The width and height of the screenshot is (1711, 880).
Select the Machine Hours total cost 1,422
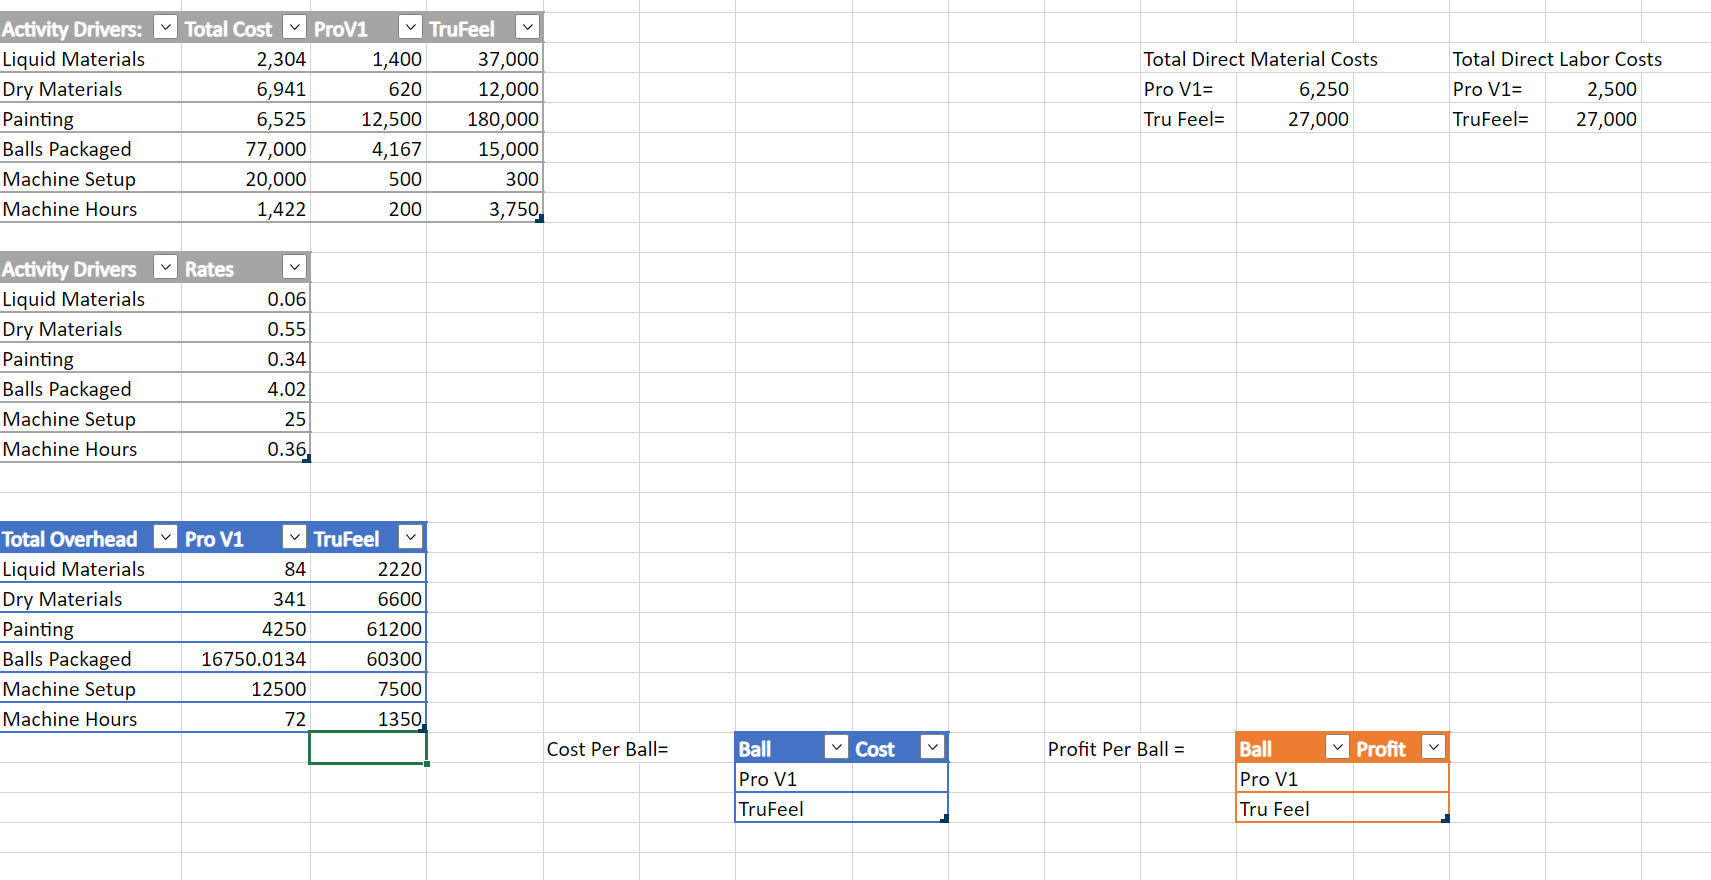246,209
